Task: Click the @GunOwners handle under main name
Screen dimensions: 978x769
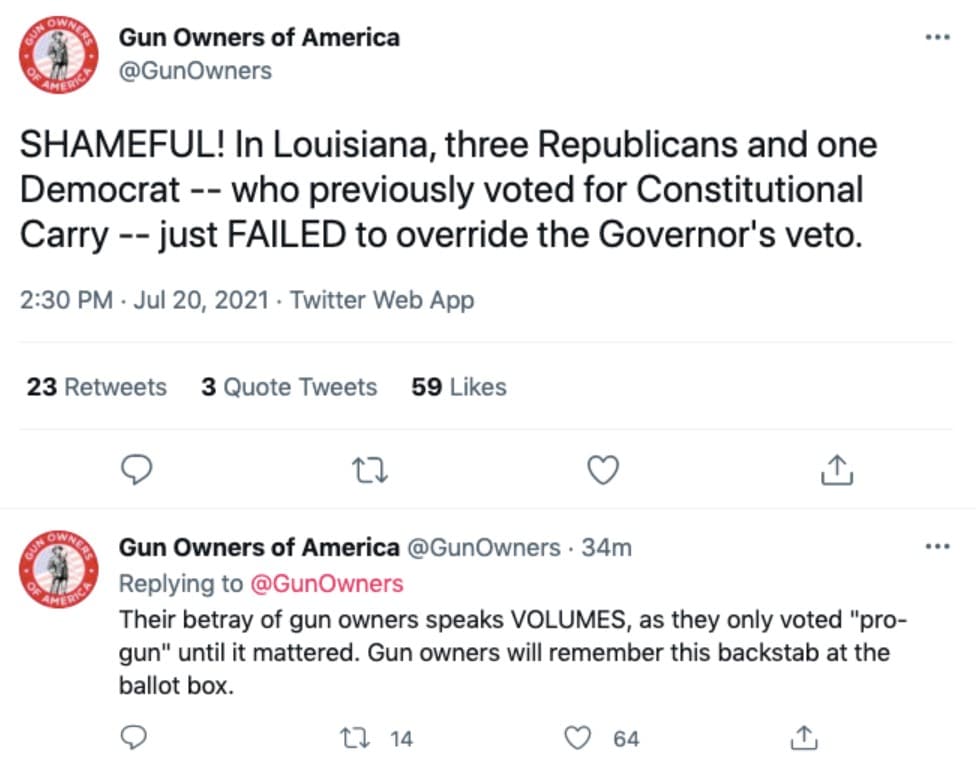Action: (x=195, y=70)
